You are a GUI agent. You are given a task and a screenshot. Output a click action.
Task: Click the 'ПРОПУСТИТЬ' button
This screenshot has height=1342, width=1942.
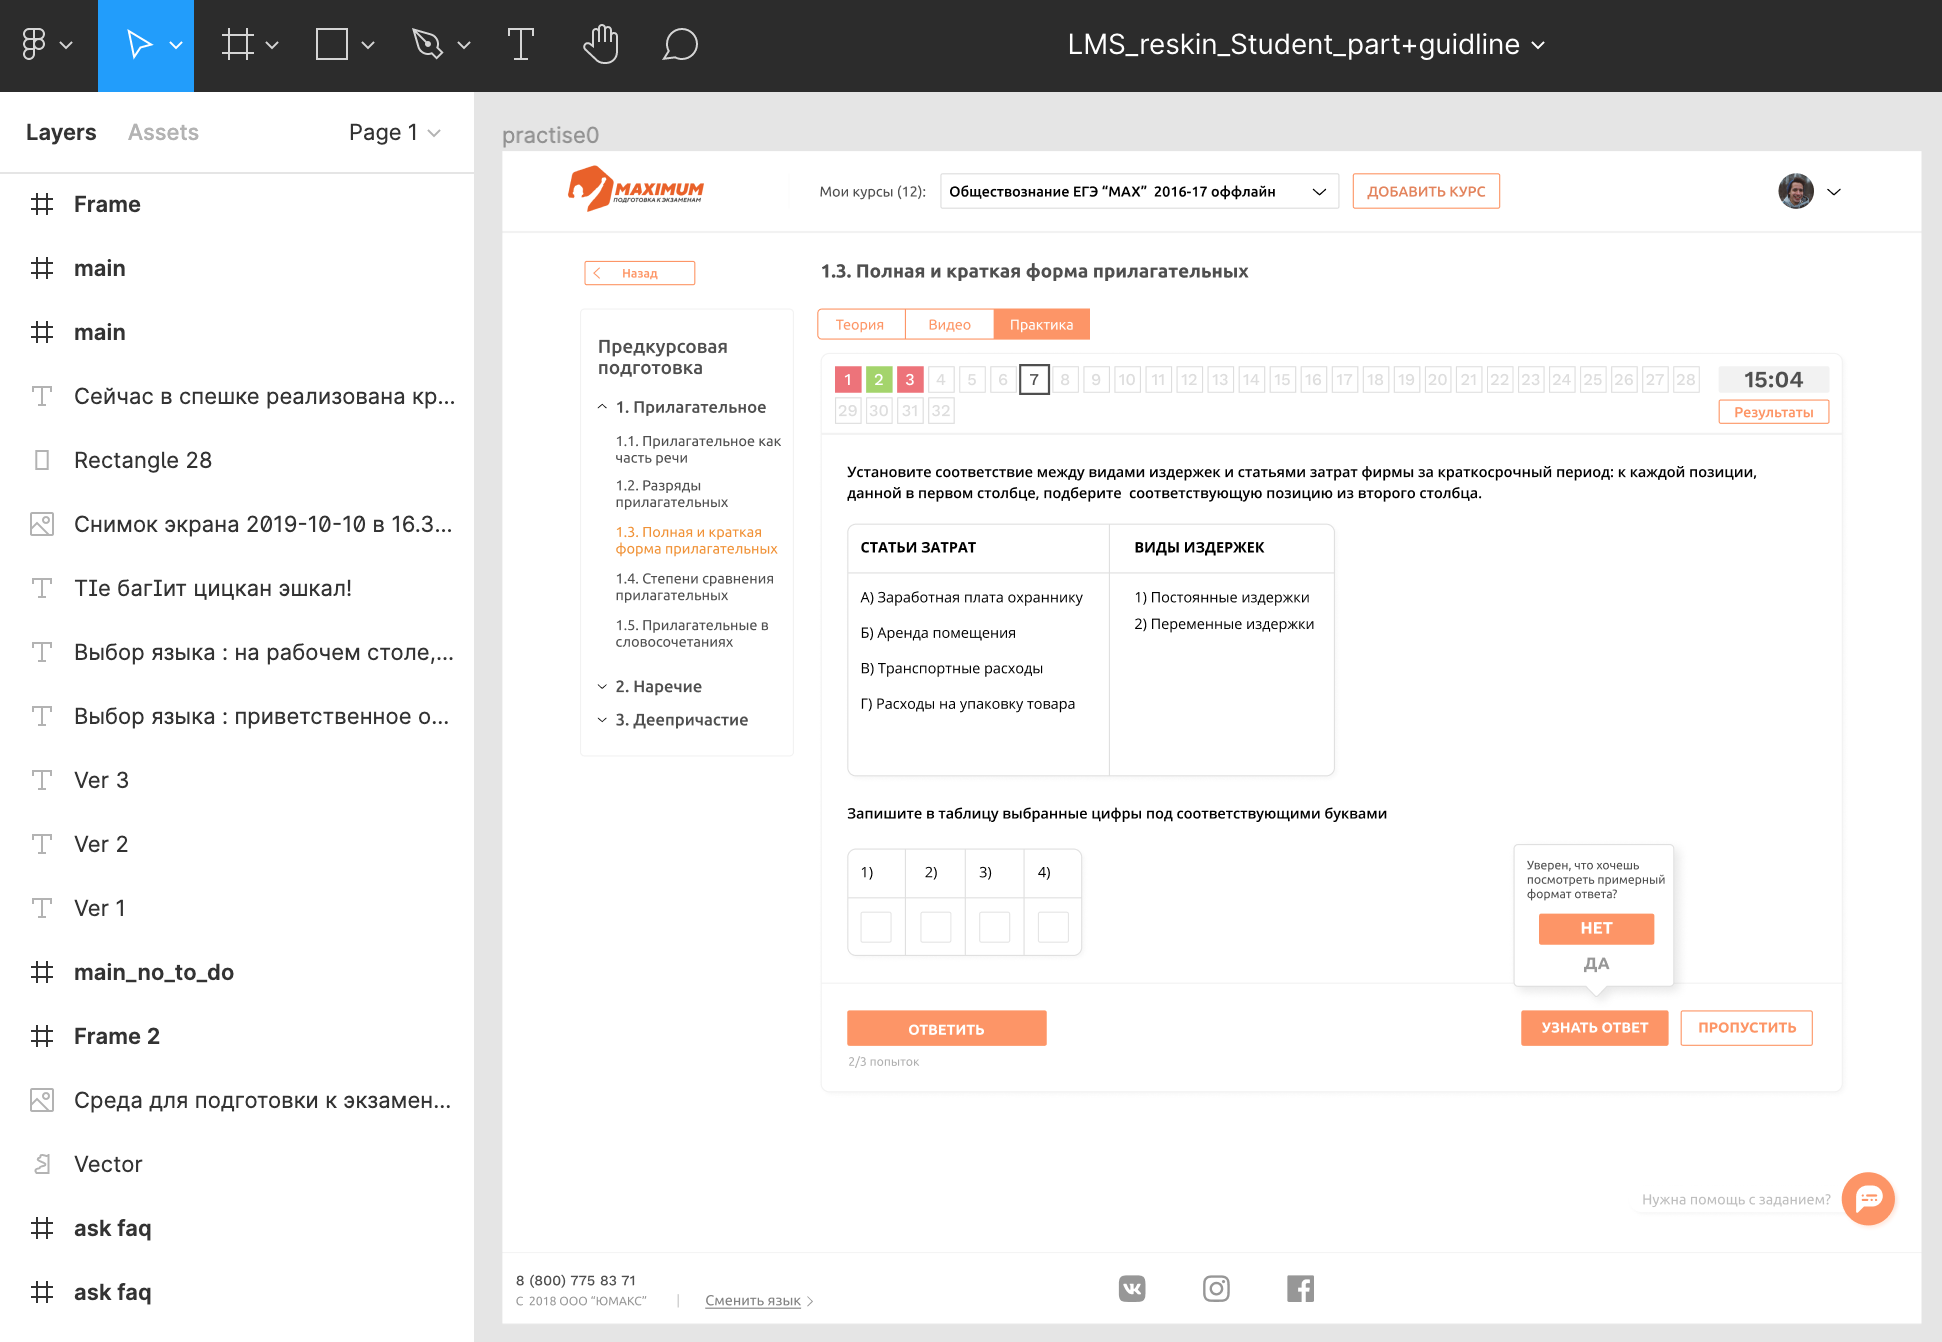click(x=1746, y=1028)
